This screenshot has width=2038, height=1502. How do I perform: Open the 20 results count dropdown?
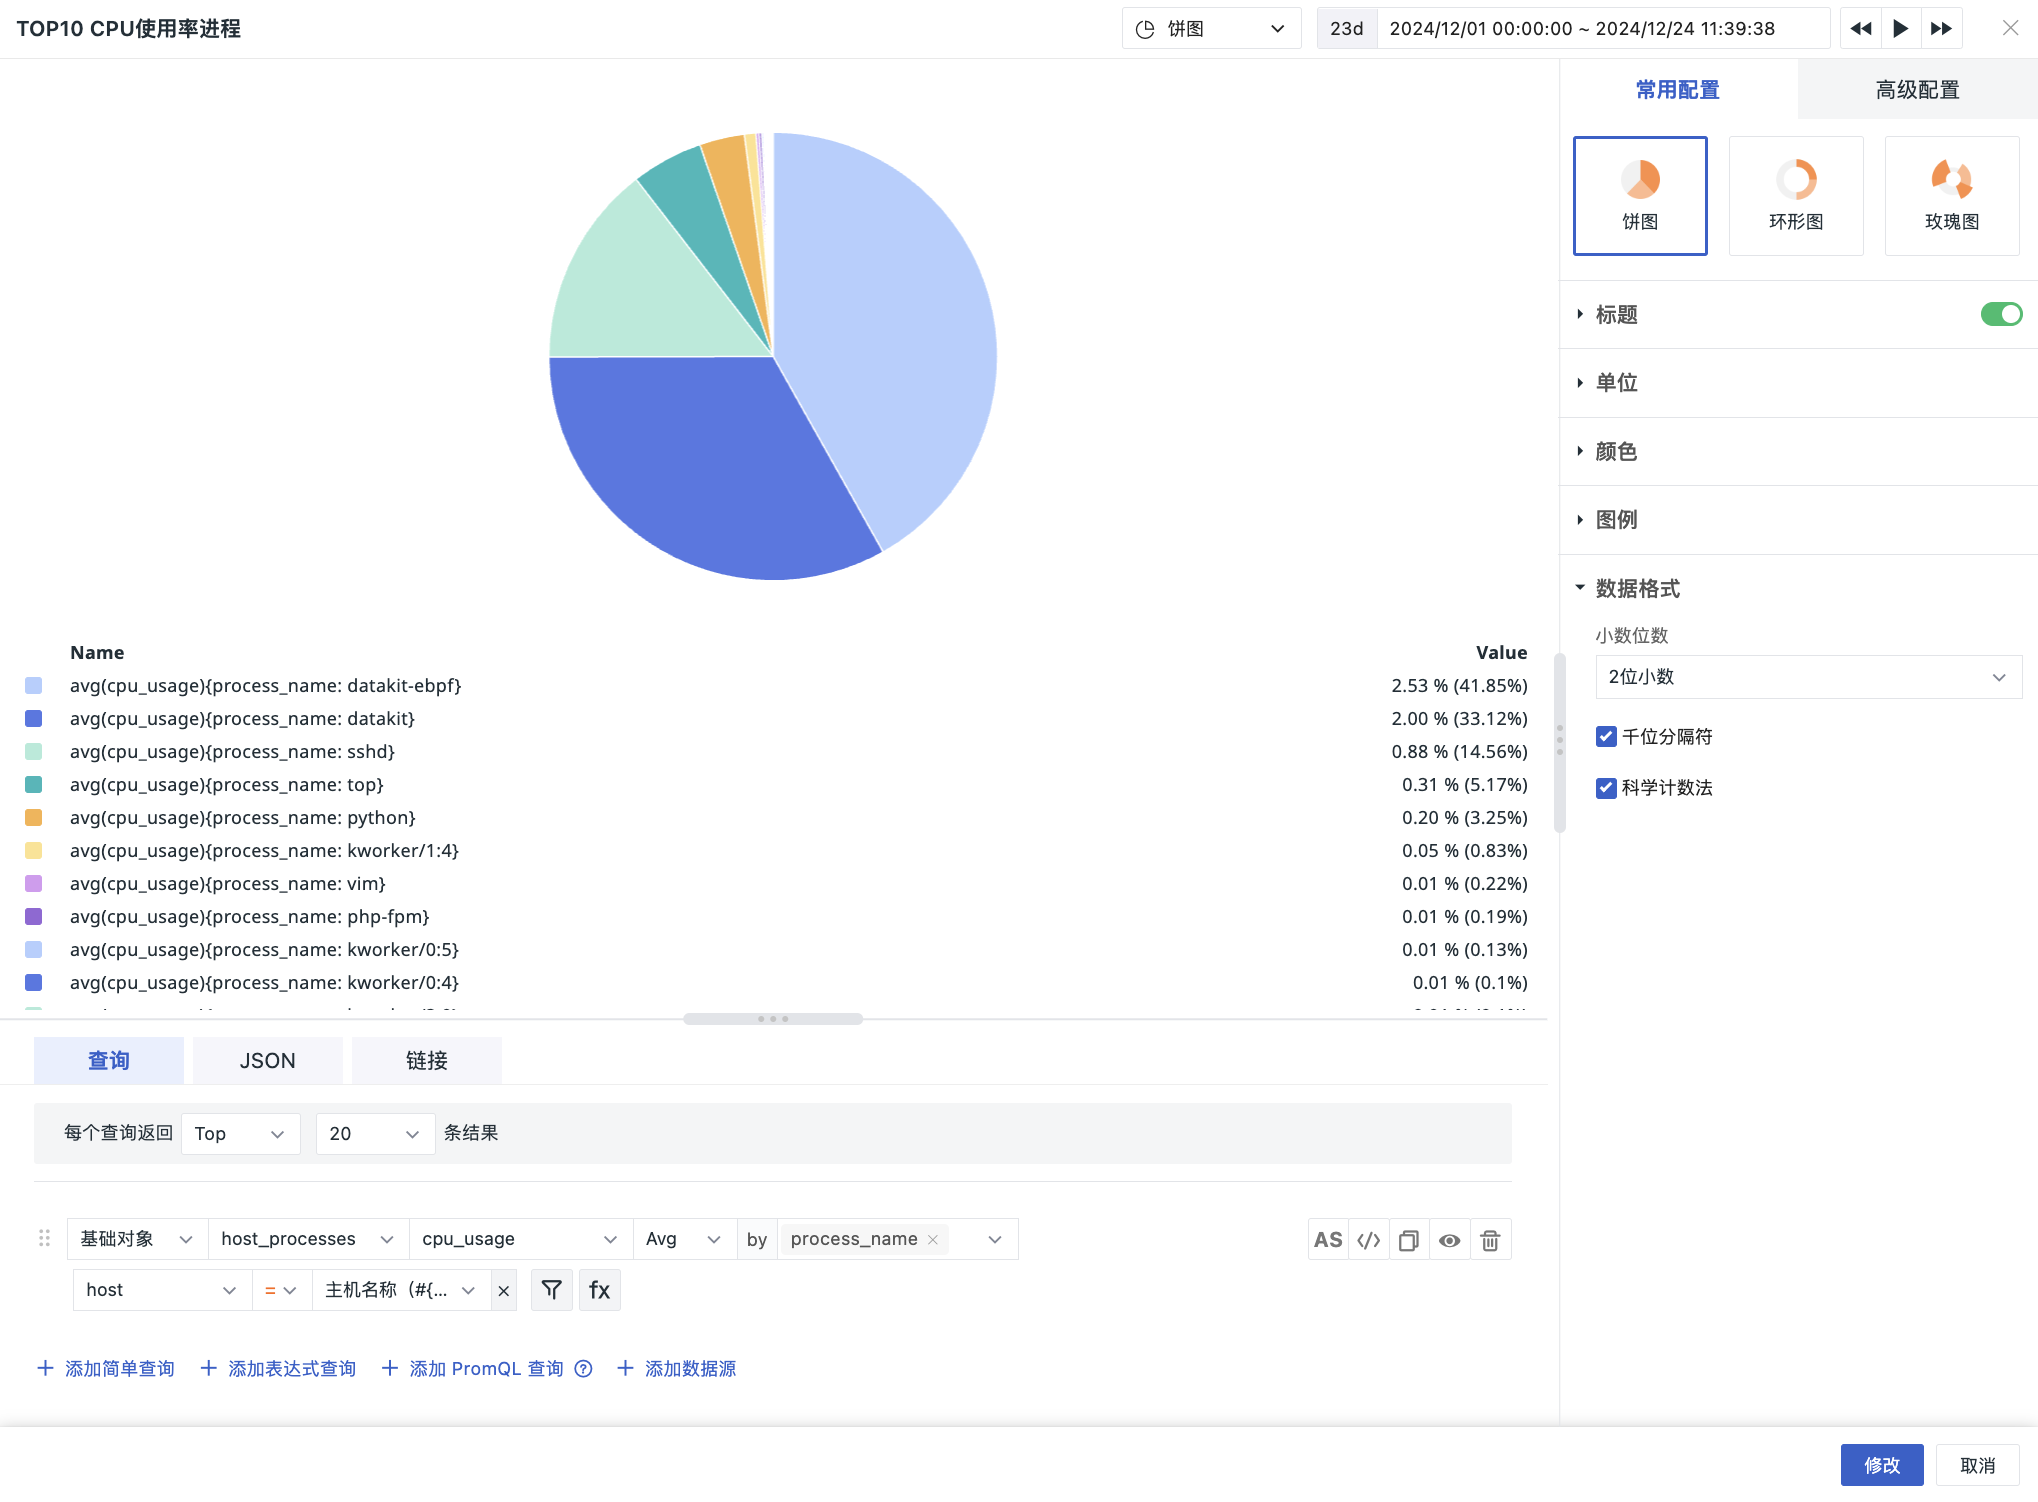click(x=375, y=1134)
